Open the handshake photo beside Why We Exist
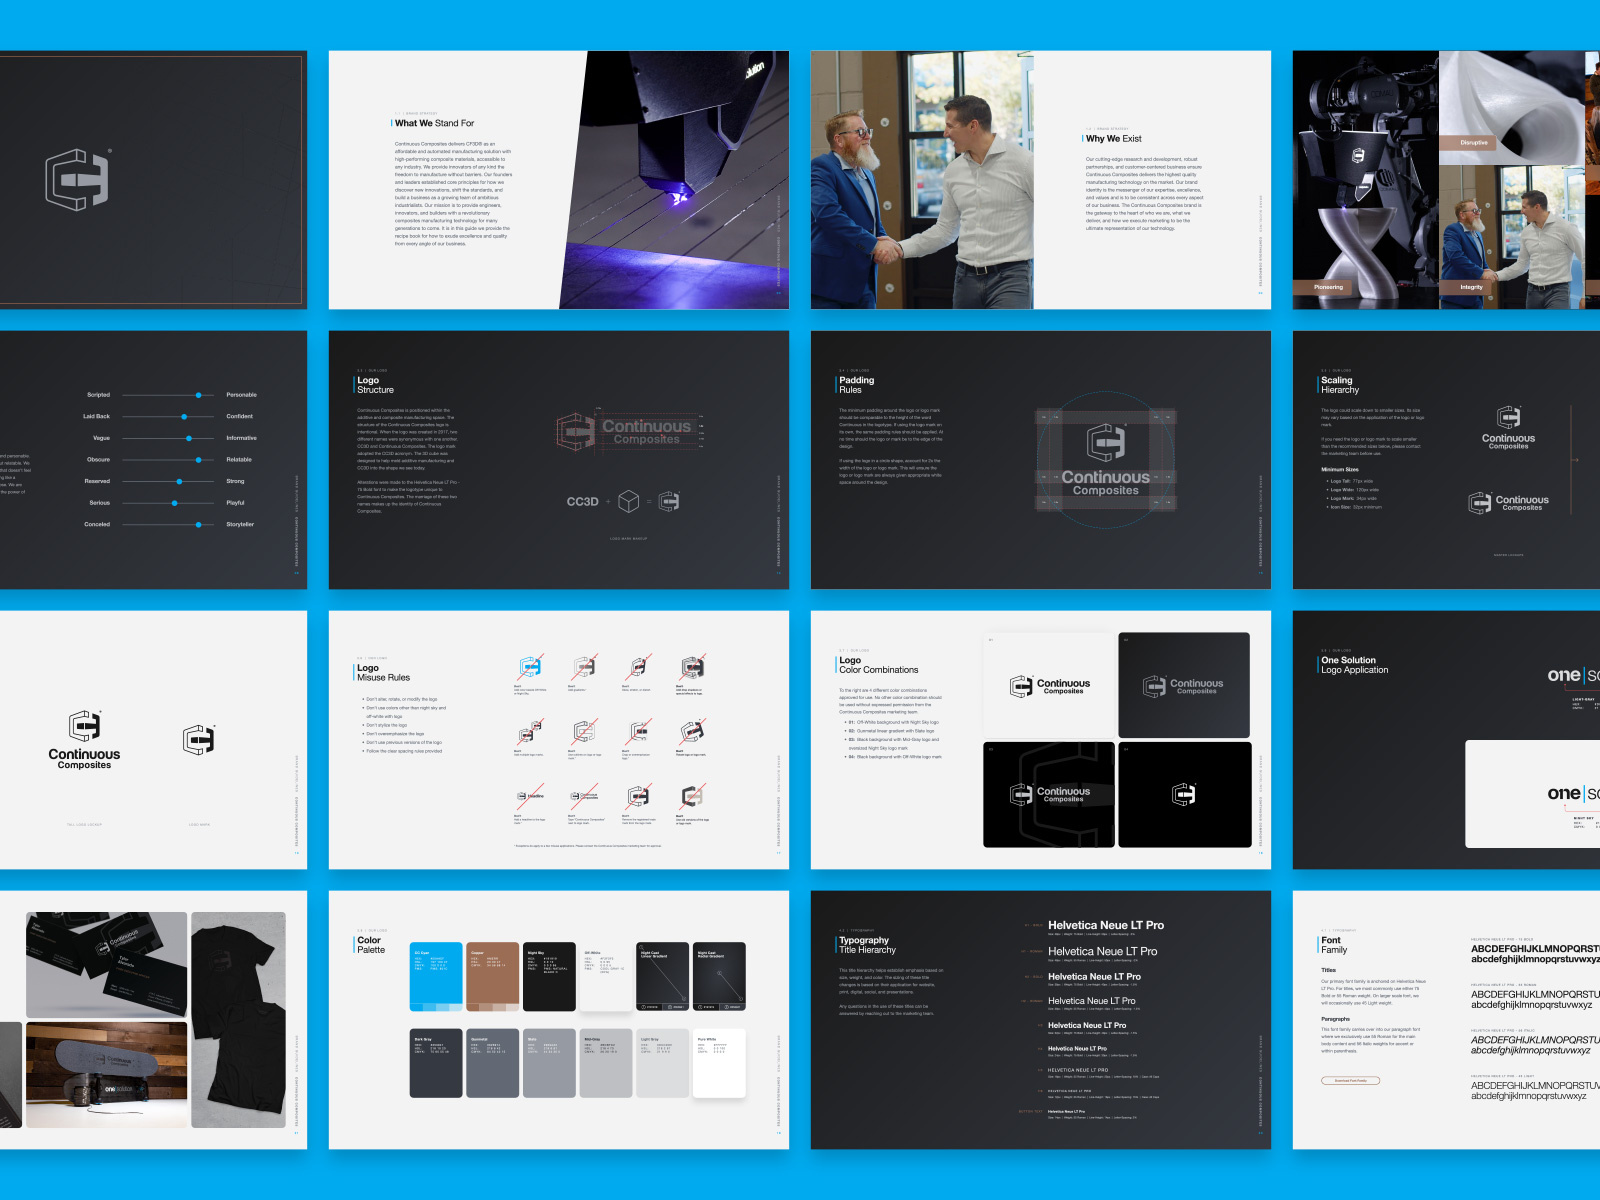1600x1200 pixels. click(x=921, y=180)
